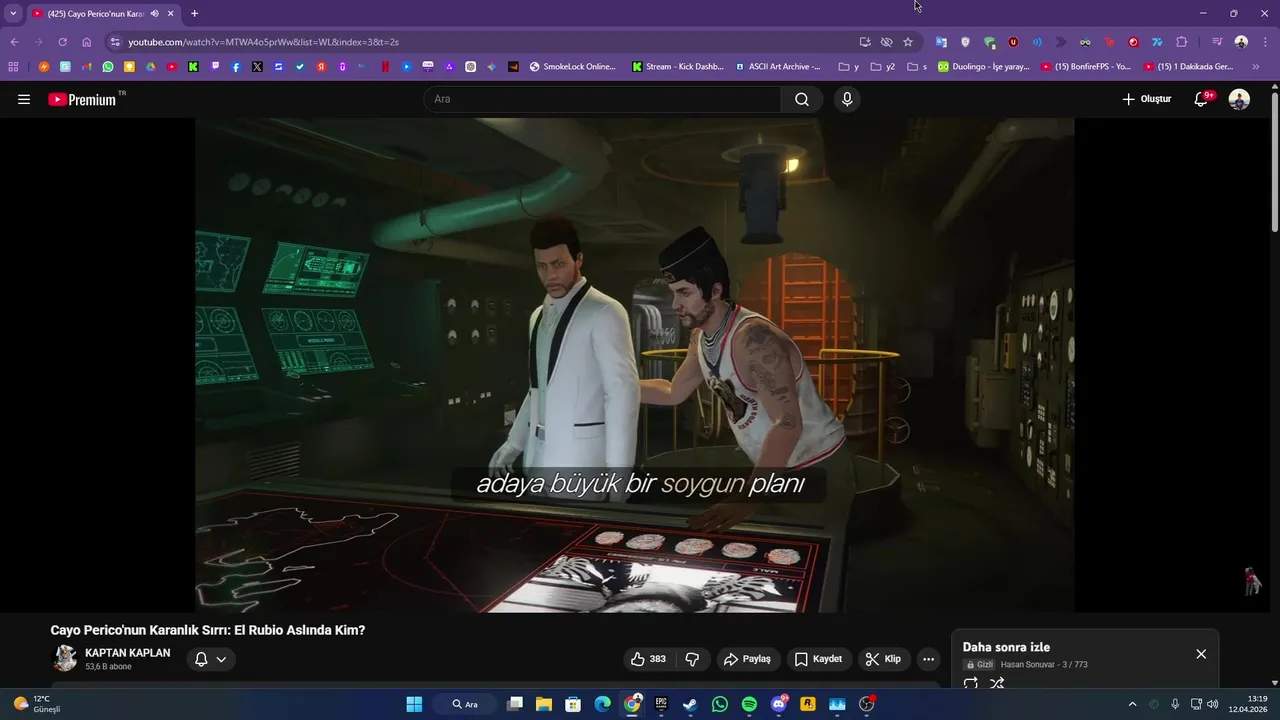1280x720 pixels.
Task: Open KAPTAN KAPLAN channel name link
Action: tap(127, 653)
